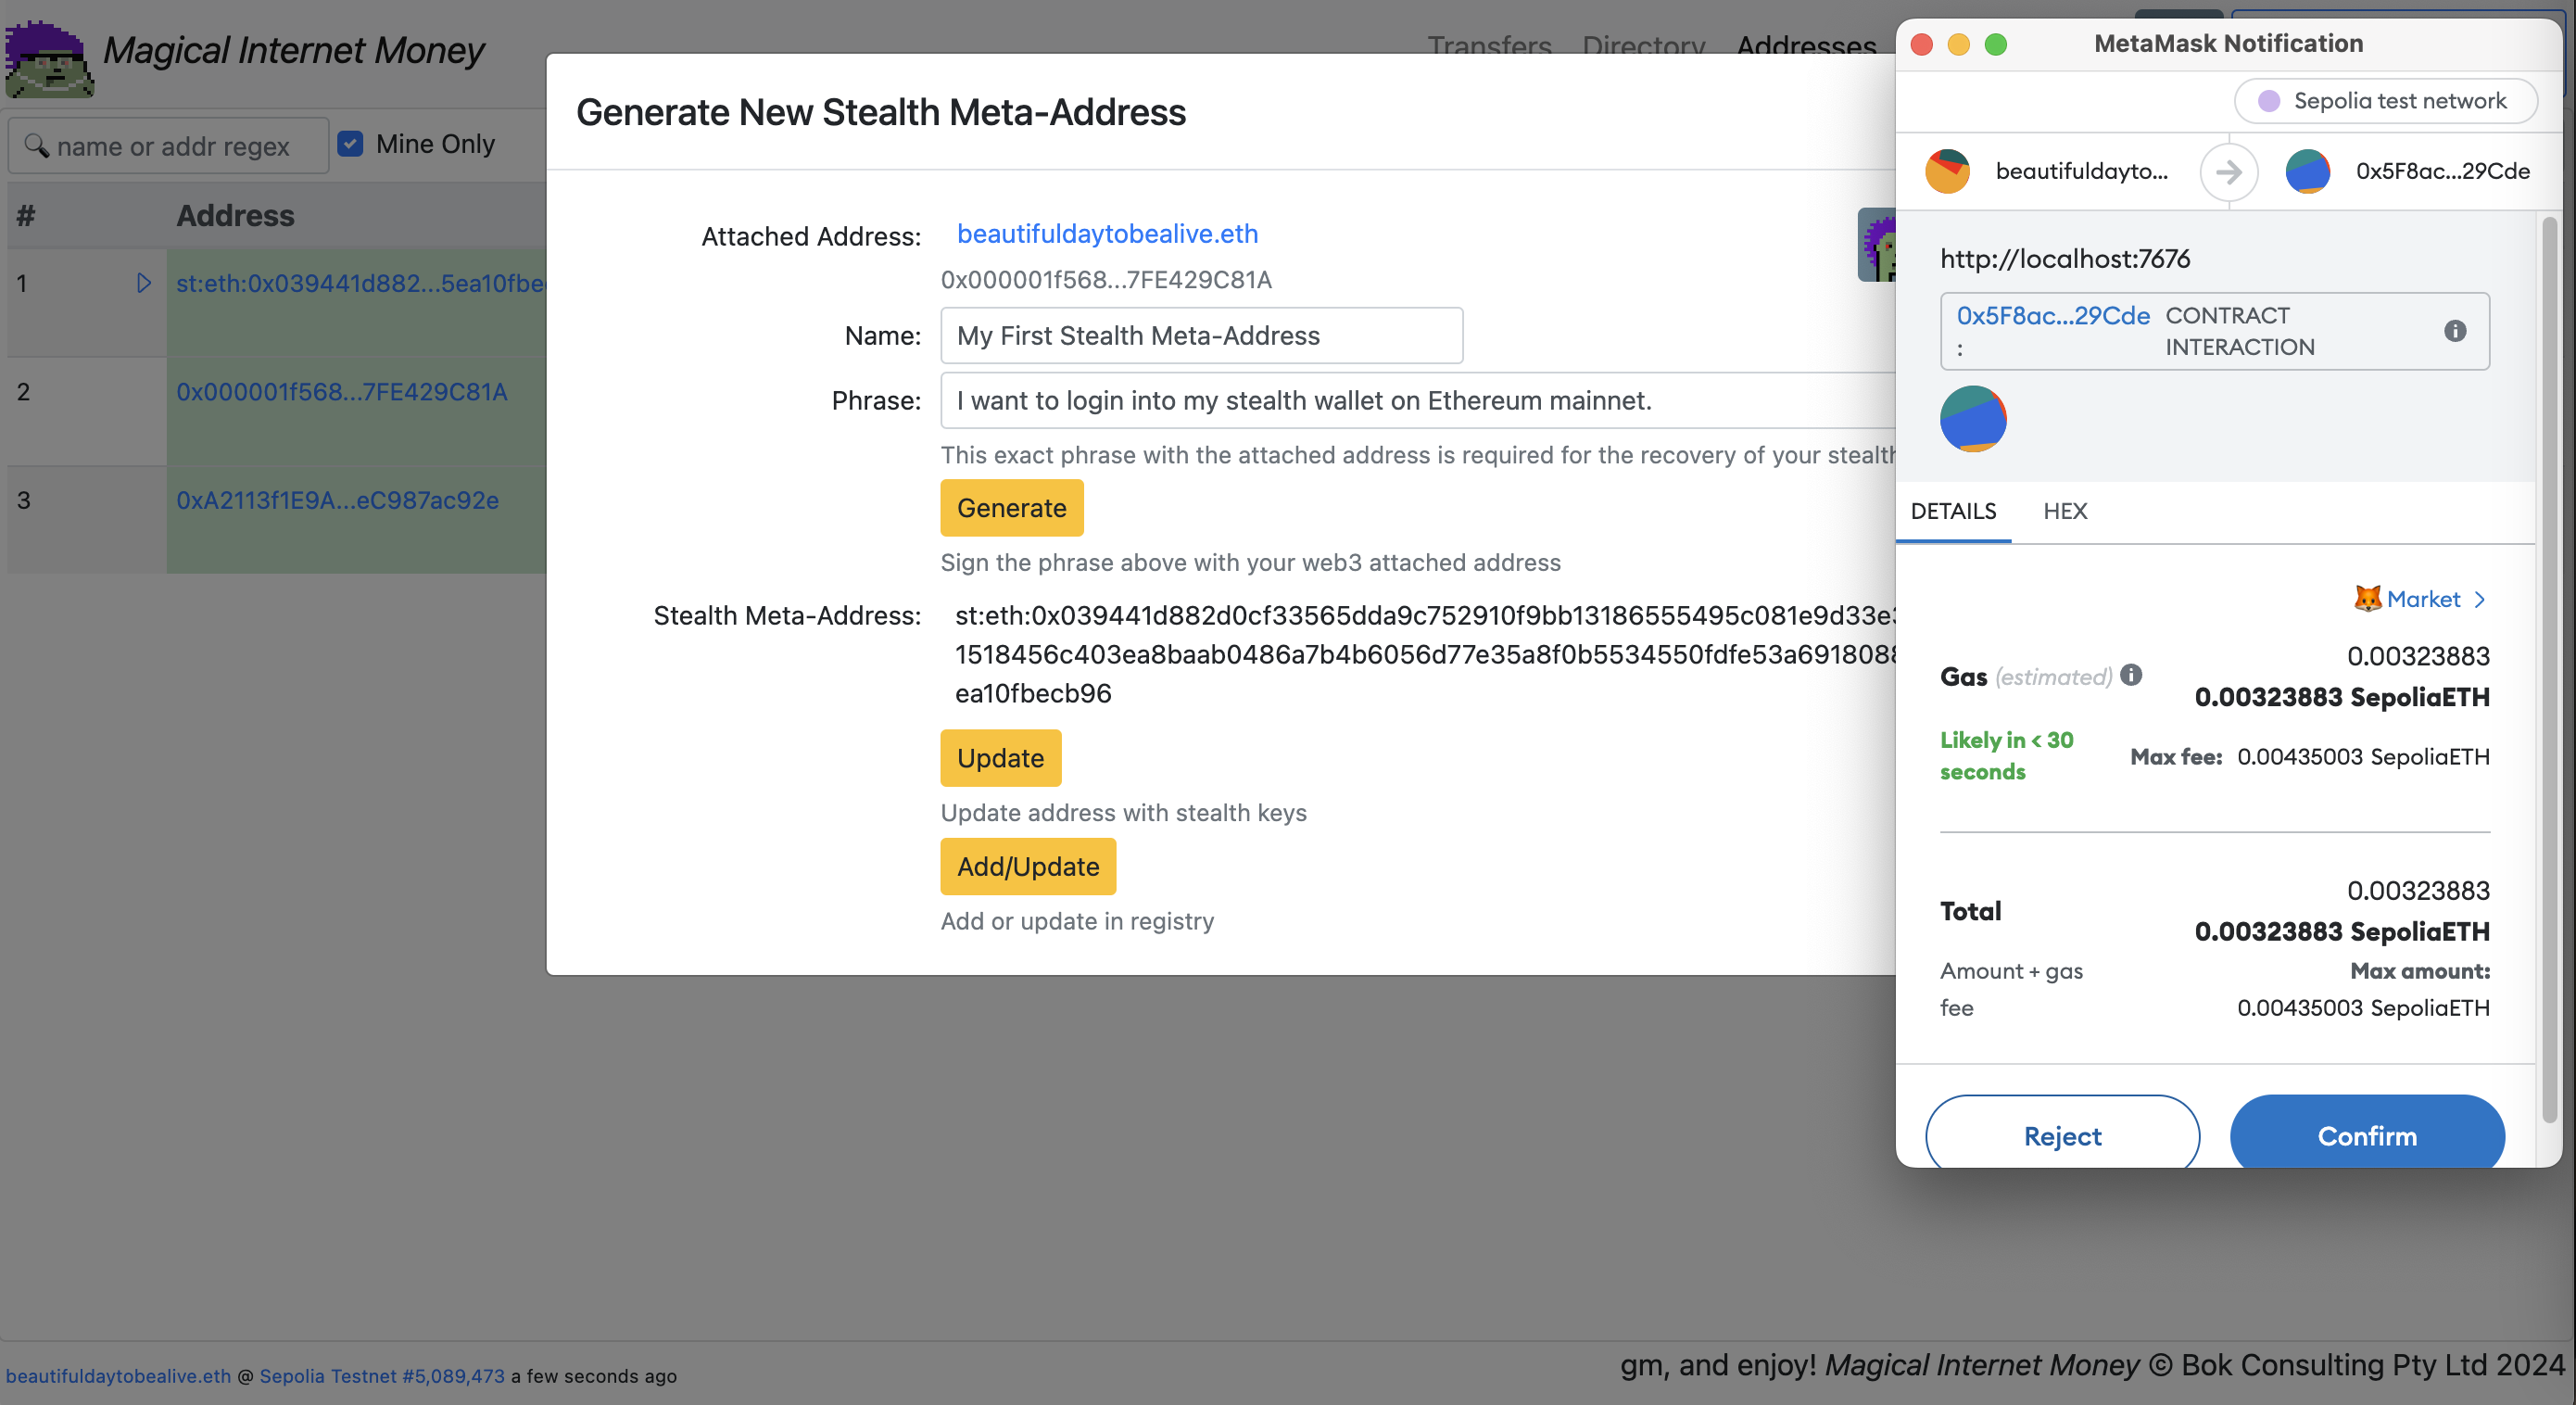Click the MetaMask popup vertical scrollbar

click(x=2549, y=670)
